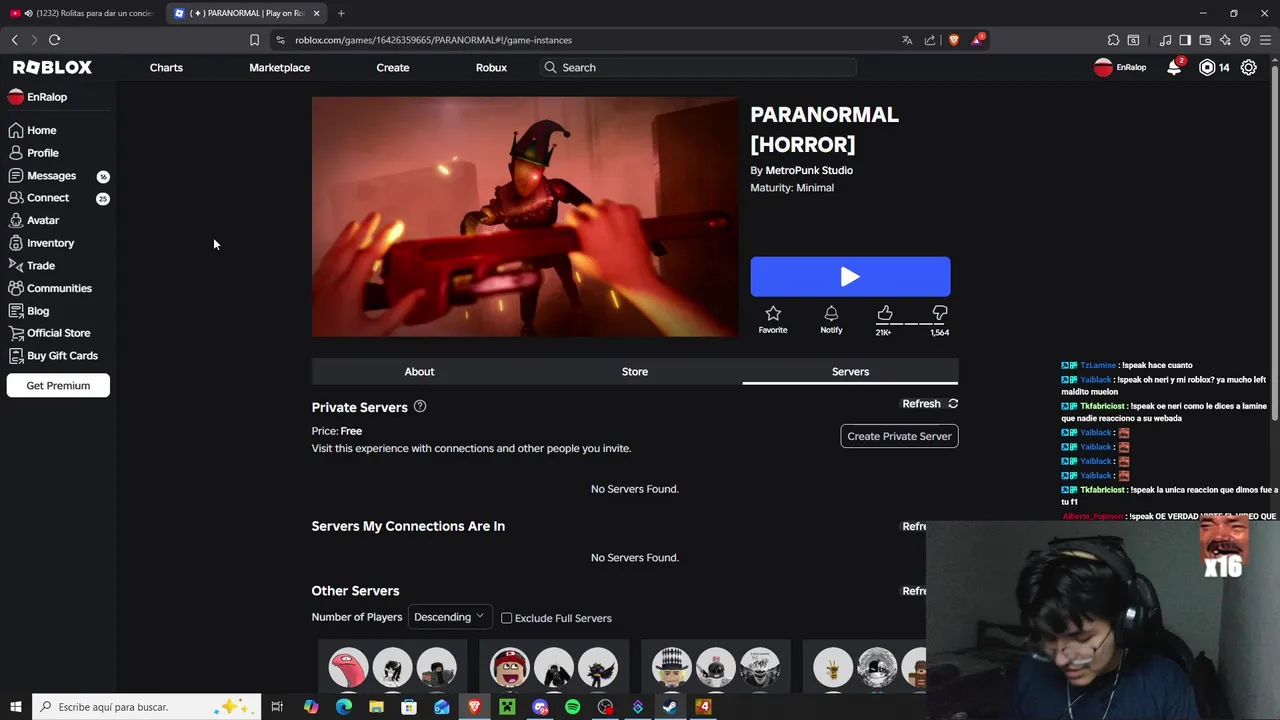Tick the Exclude Full Servers checkbox
This screenshot has width=1280, height=720.
[x=507, y=618]
